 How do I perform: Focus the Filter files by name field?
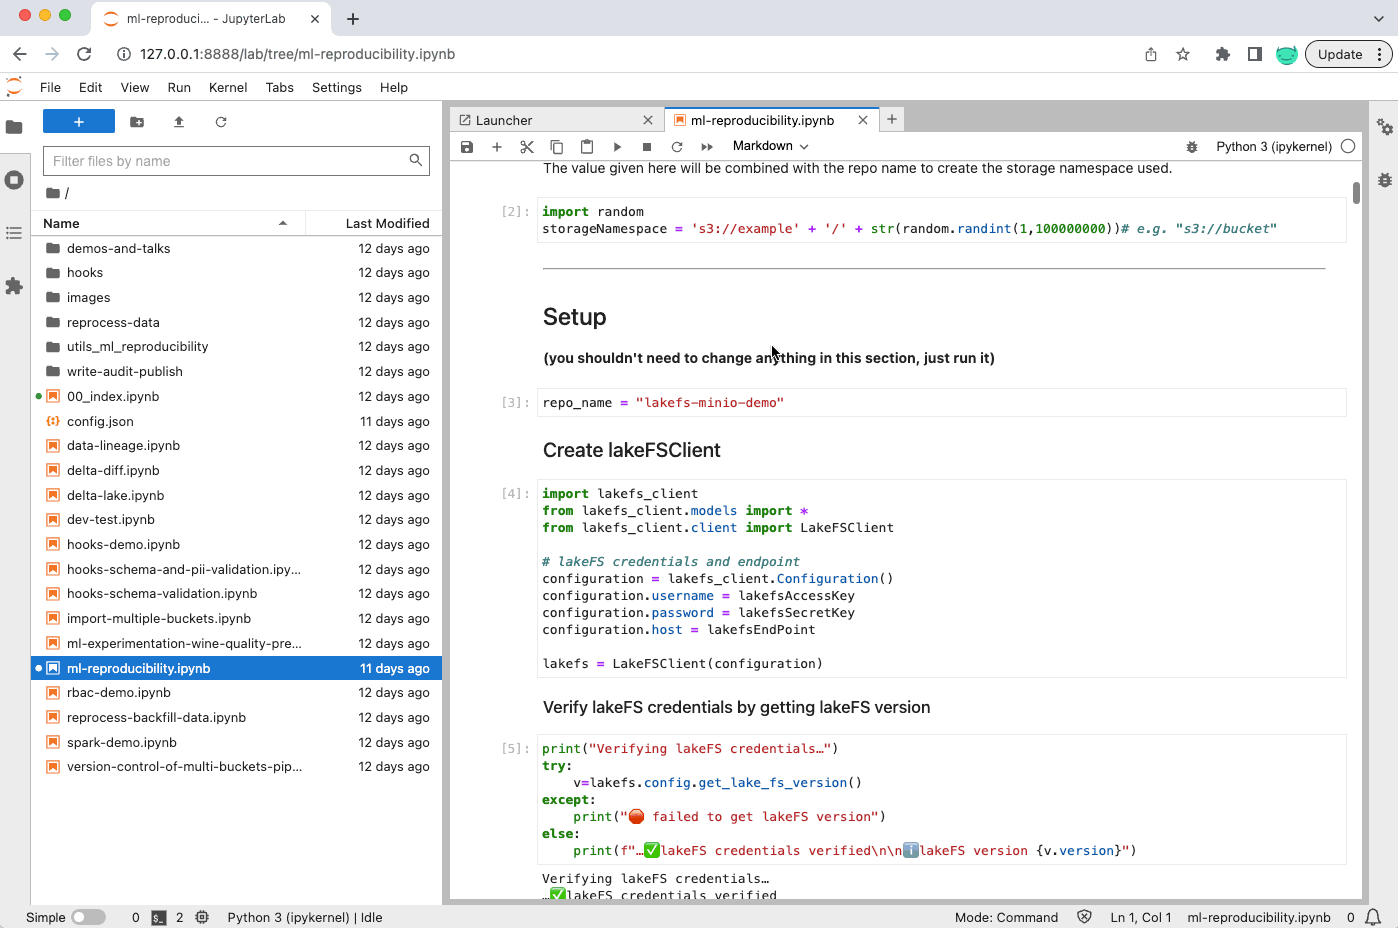236,161
